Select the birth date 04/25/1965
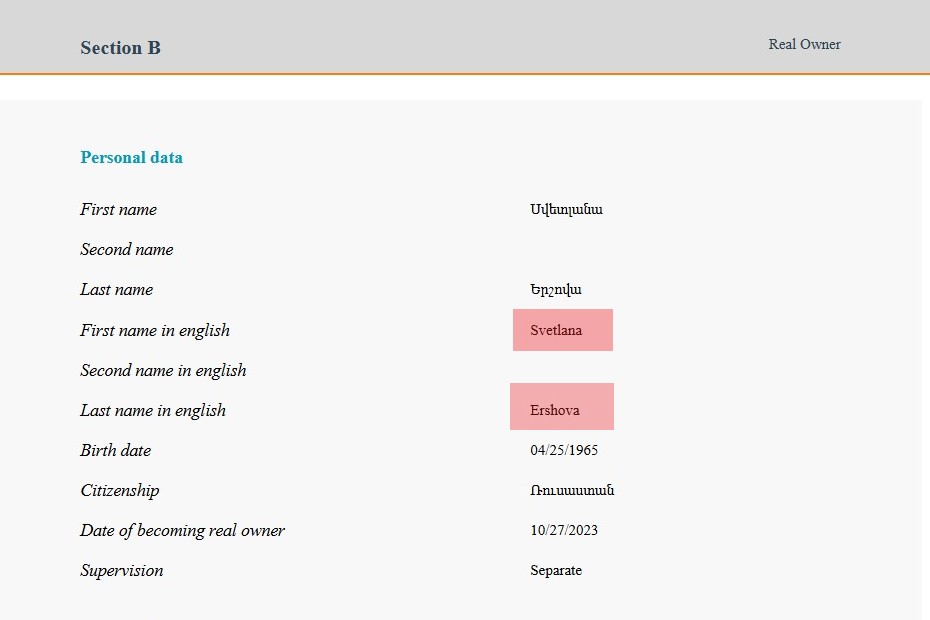The width and height of the screenshot is (930, 620). click(x=563, y=450)
